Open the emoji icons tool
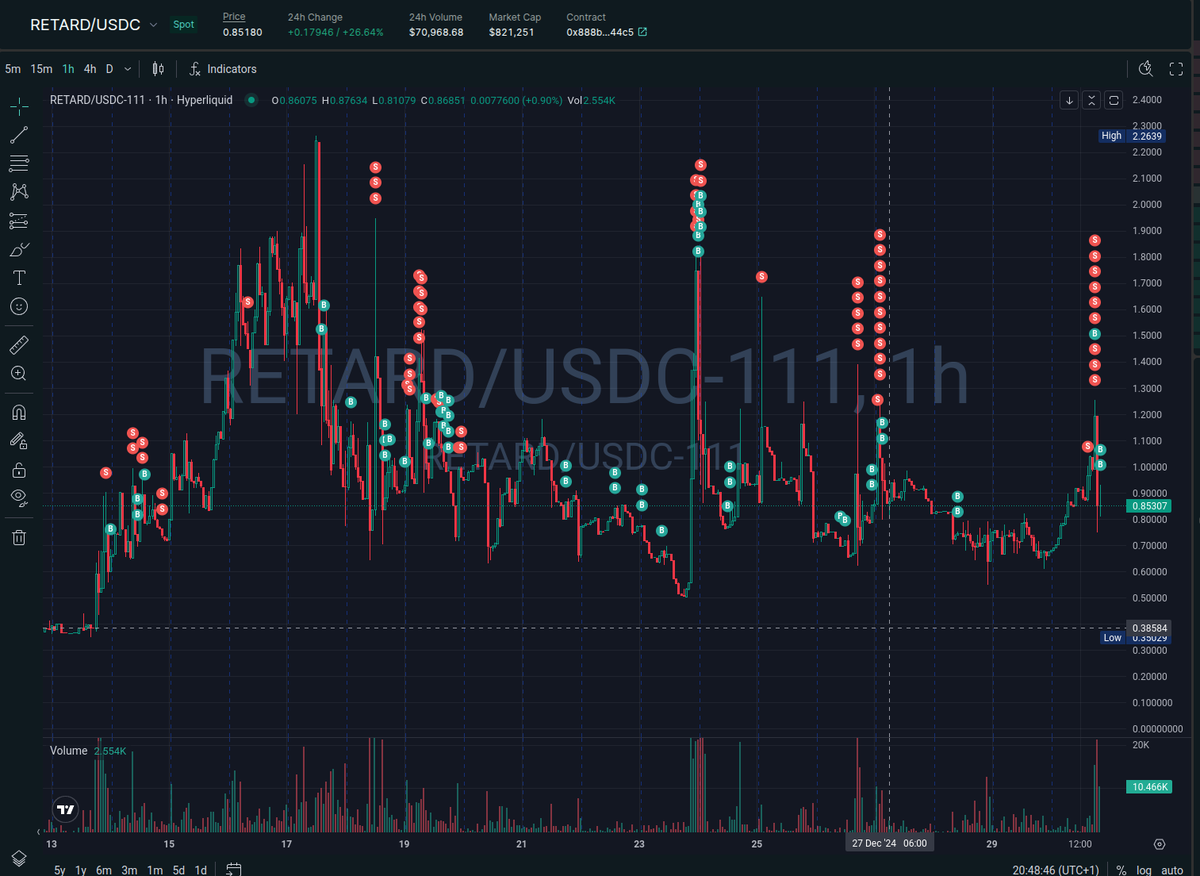 point(18,307)
